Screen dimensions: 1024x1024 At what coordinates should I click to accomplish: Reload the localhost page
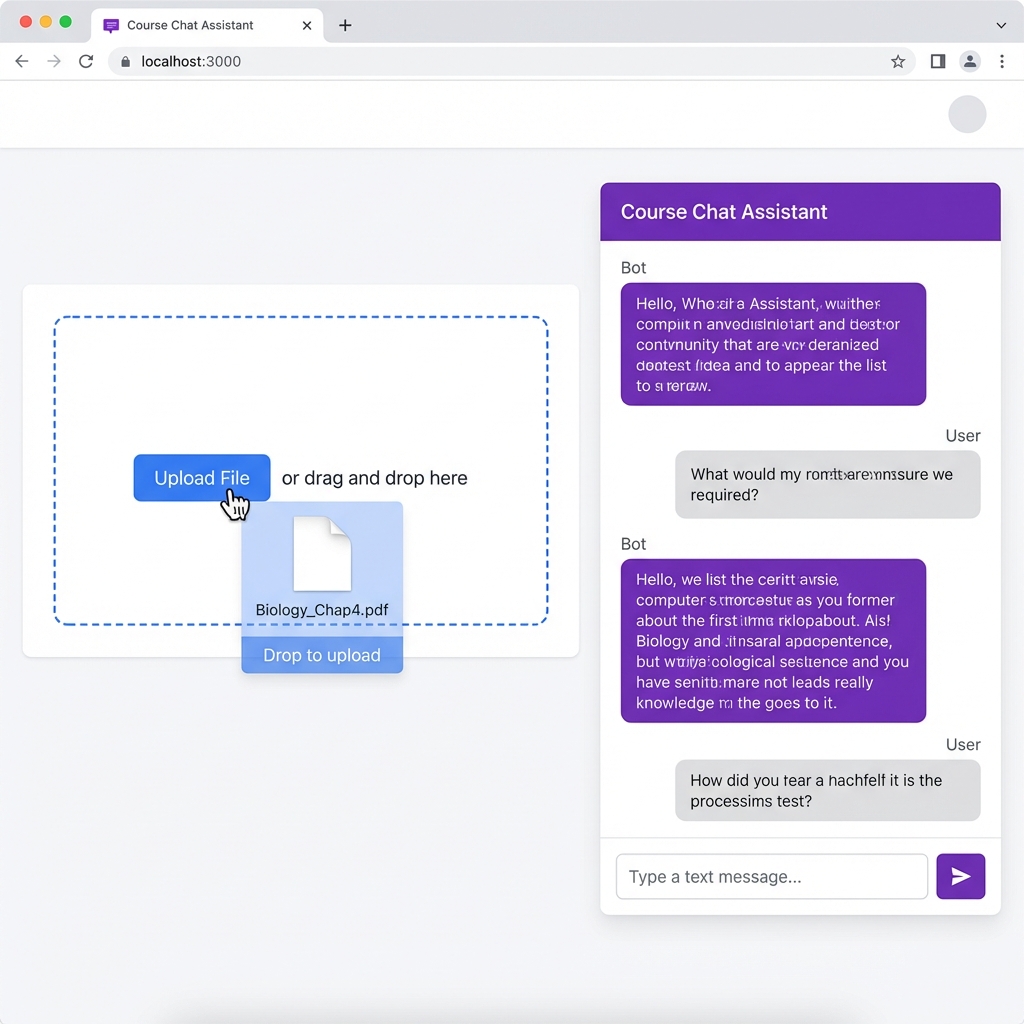tap(86, 61)
